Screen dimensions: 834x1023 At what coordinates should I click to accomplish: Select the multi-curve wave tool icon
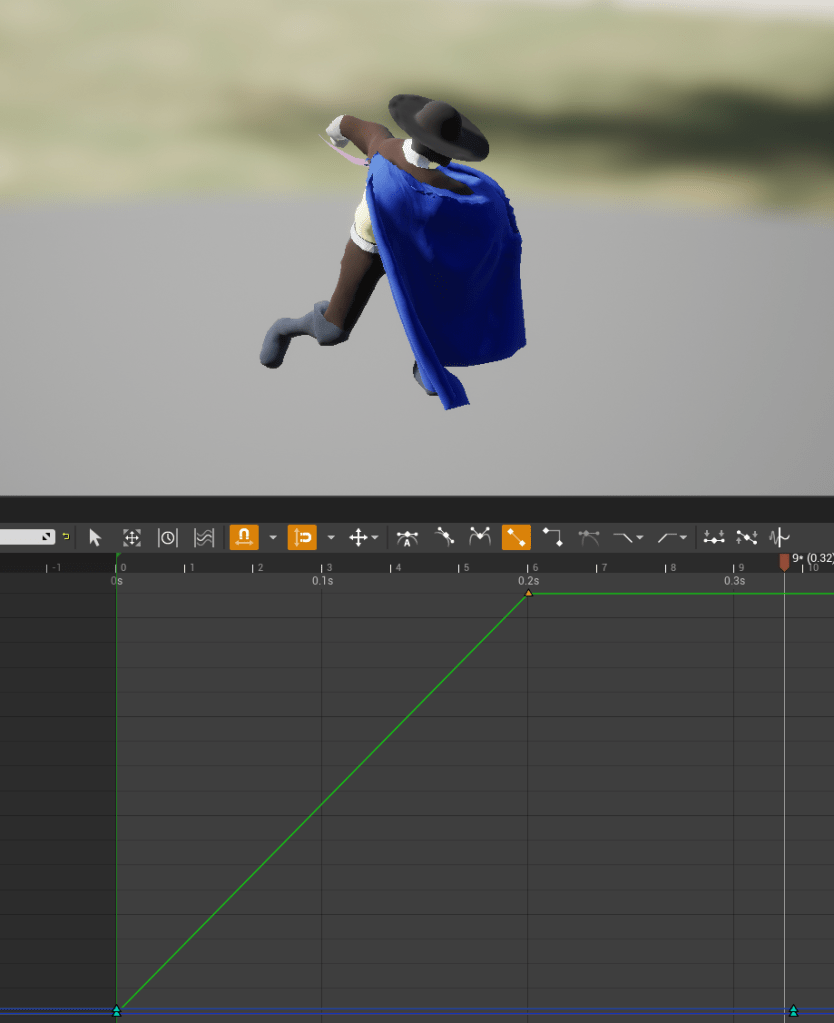pos(204,538)
